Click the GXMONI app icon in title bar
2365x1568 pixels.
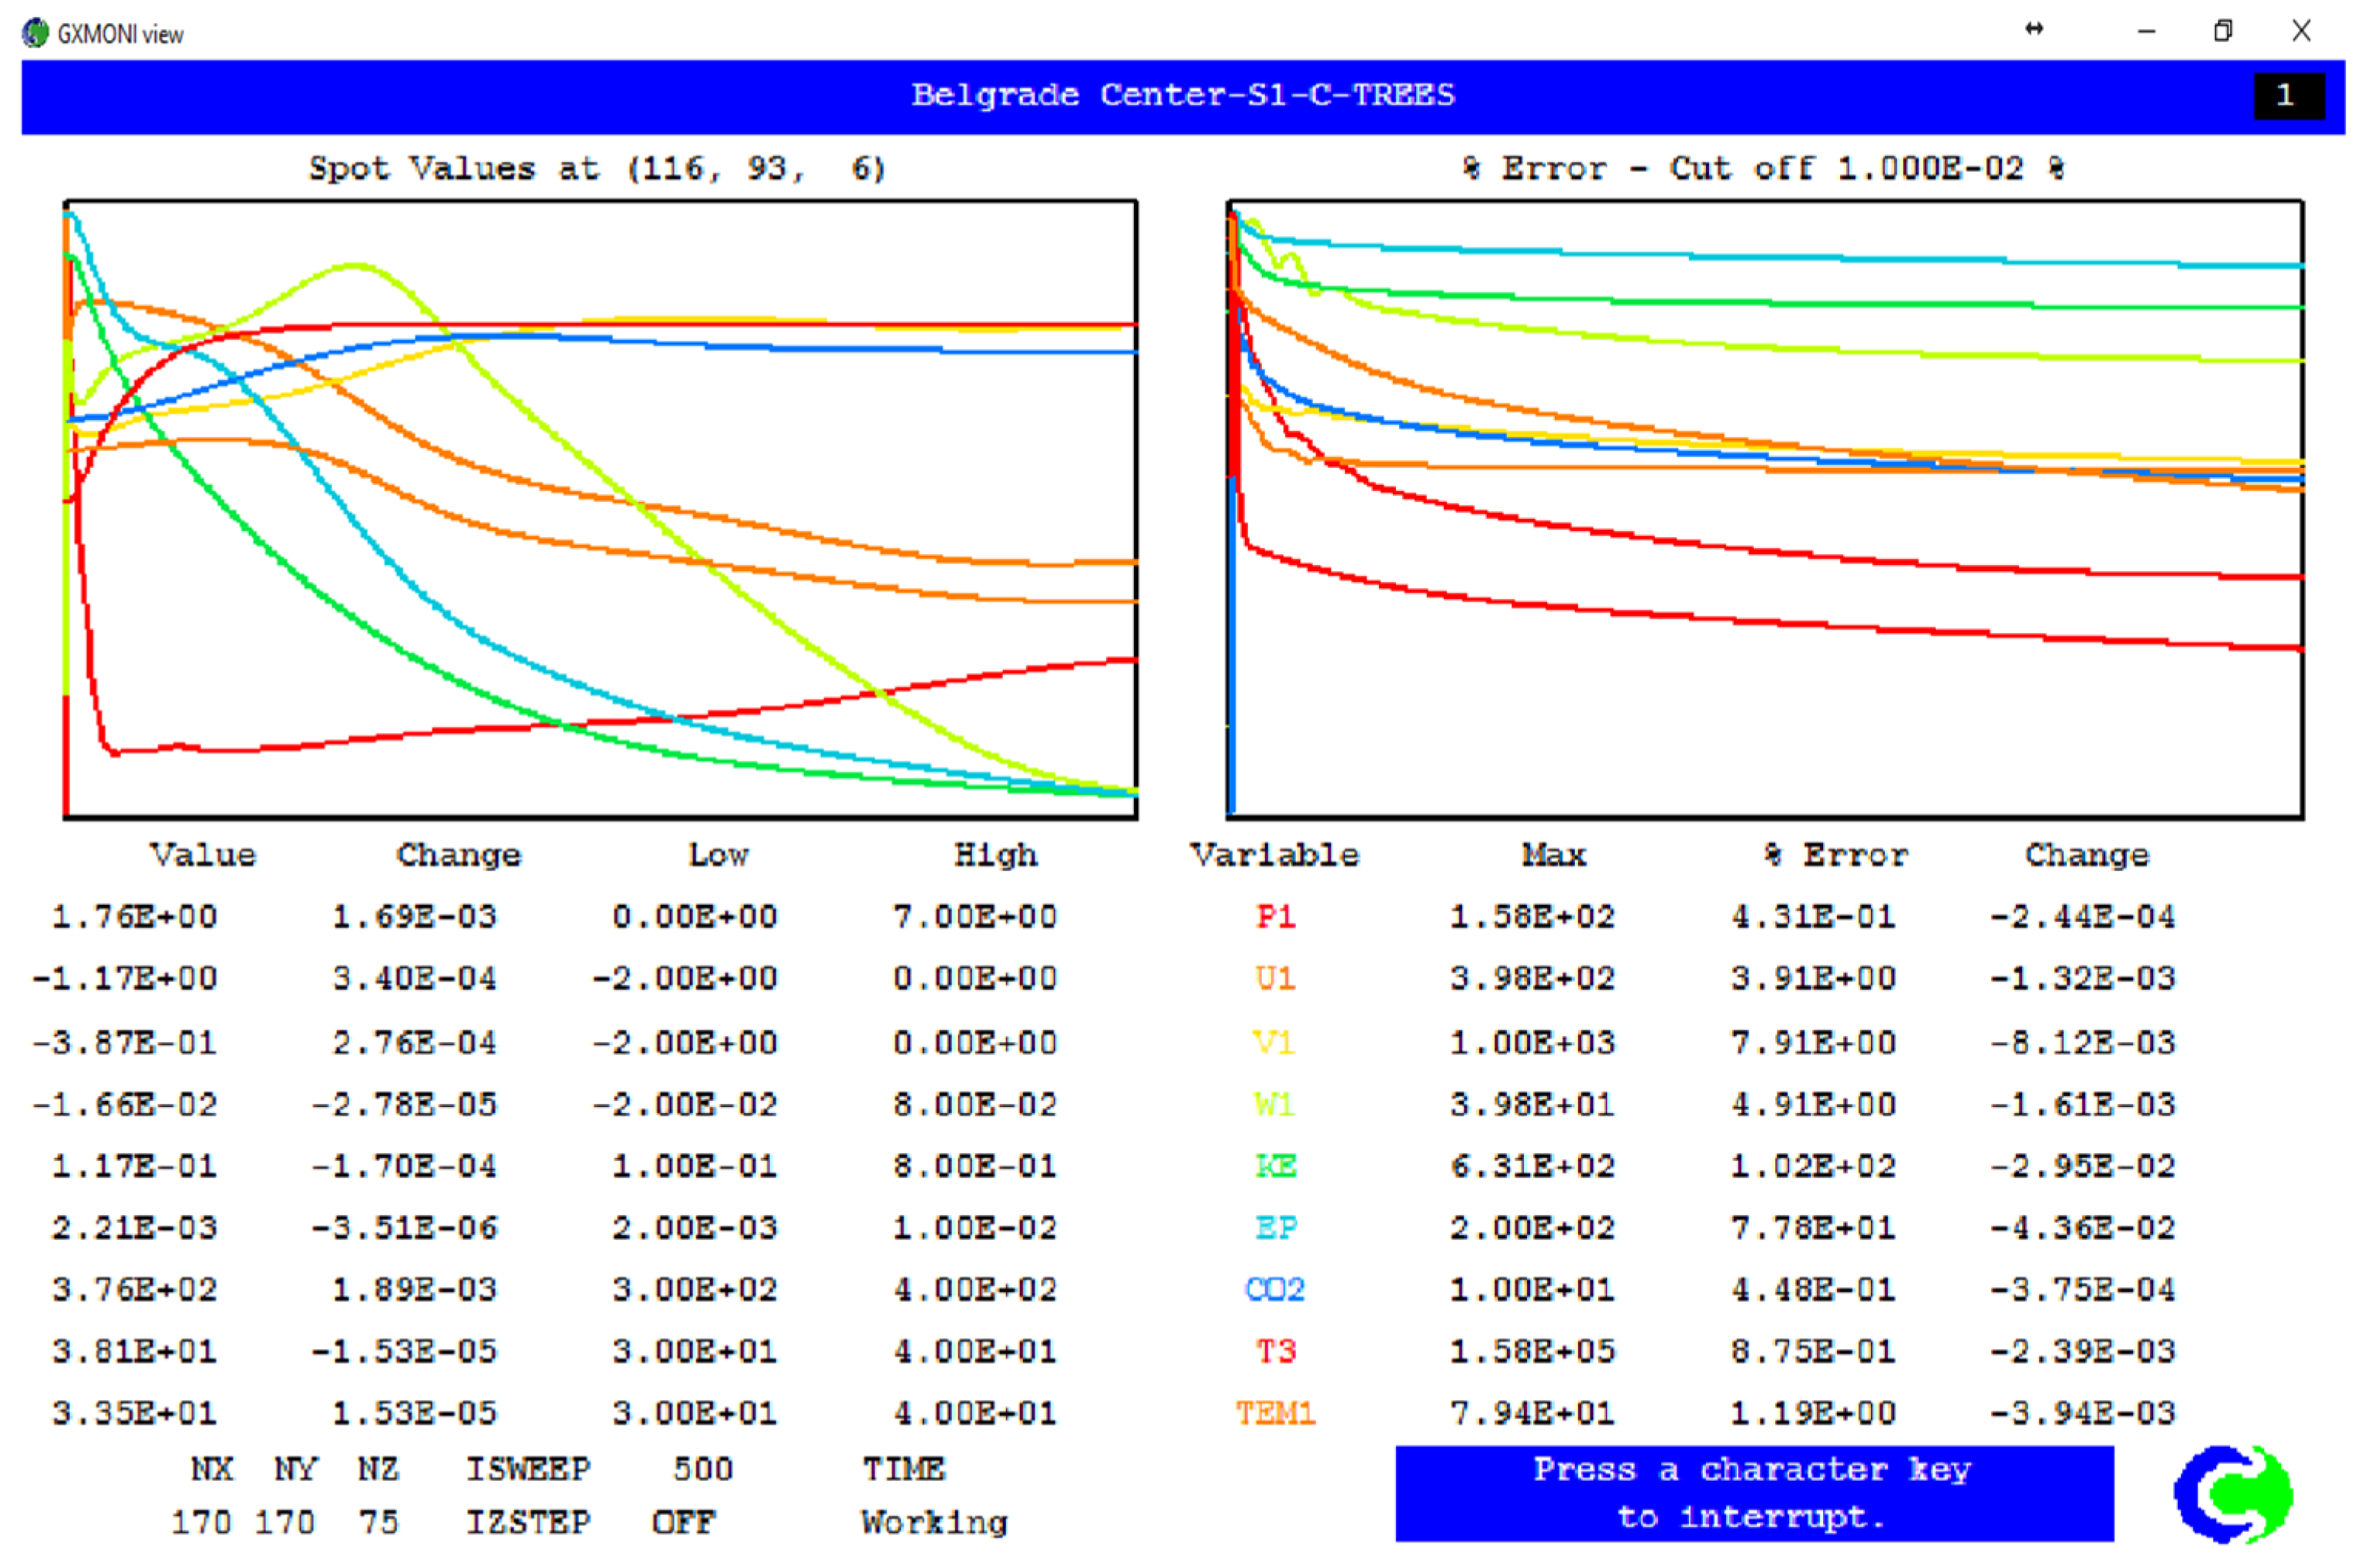coord(35,33)
